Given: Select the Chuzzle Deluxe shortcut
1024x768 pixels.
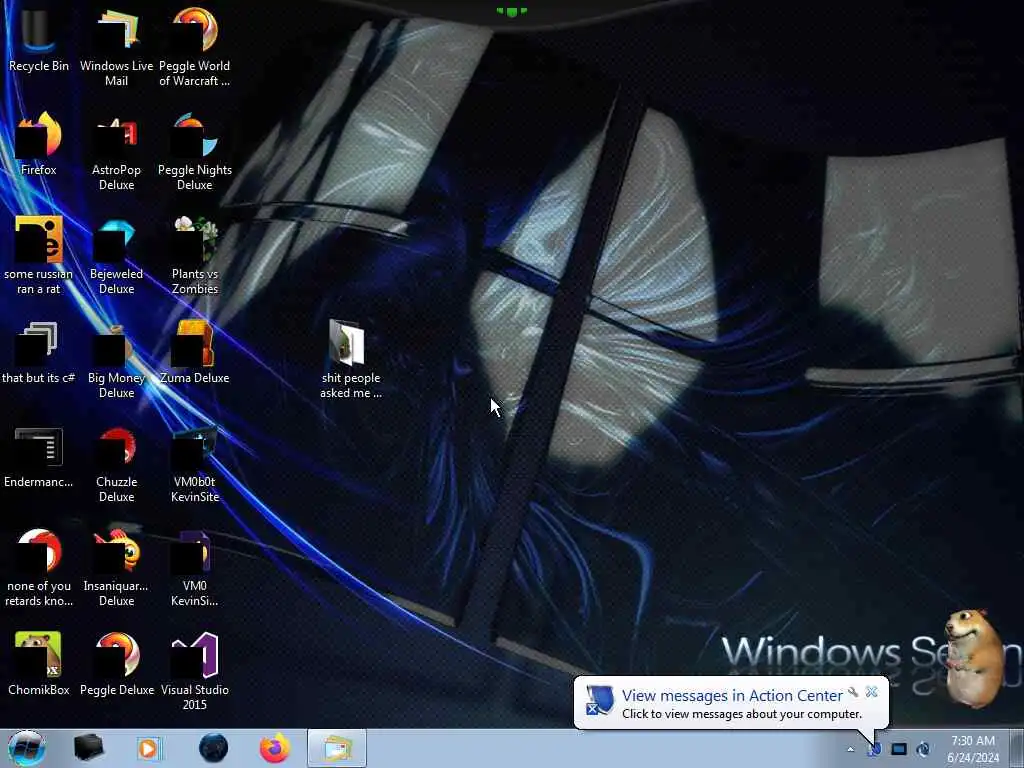Looking at the screenshot, I should pyautogui.click(x=116, y=464).
